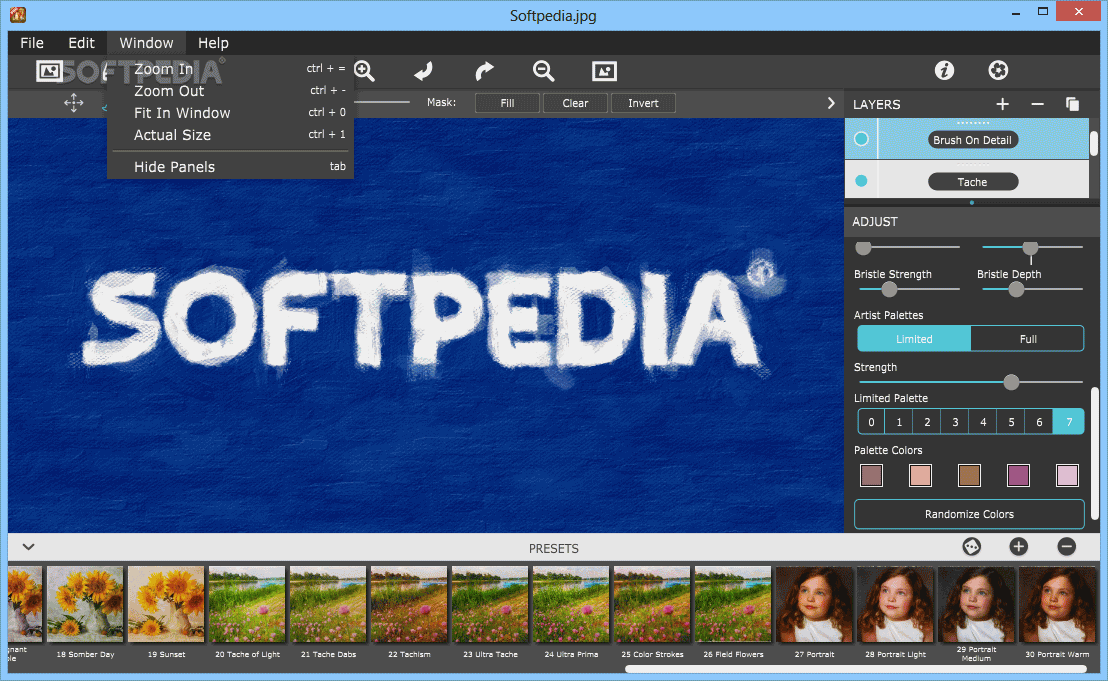Pick the first mauve palette color swatch

point(871,475)
